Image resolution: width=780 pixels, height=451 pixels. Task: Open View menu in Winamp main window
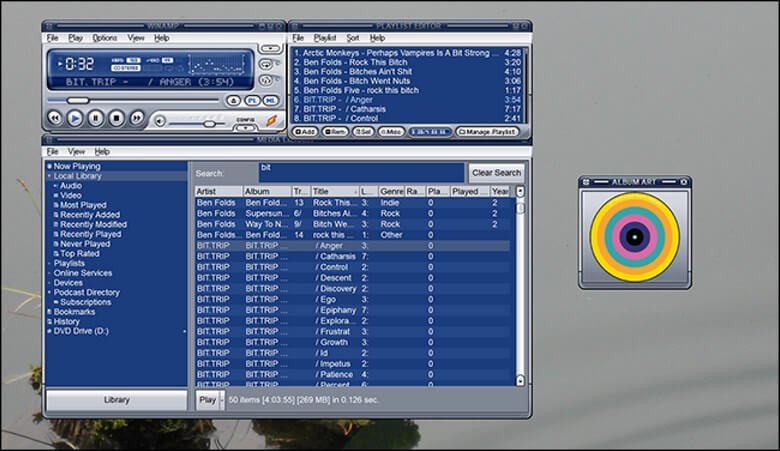pyautogui.click(x=135, y=38)
